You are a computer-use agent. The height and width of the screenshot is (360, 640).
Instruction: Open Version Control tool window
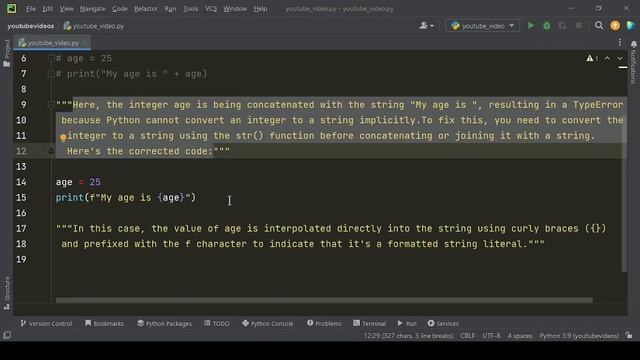tap(46, 323)
